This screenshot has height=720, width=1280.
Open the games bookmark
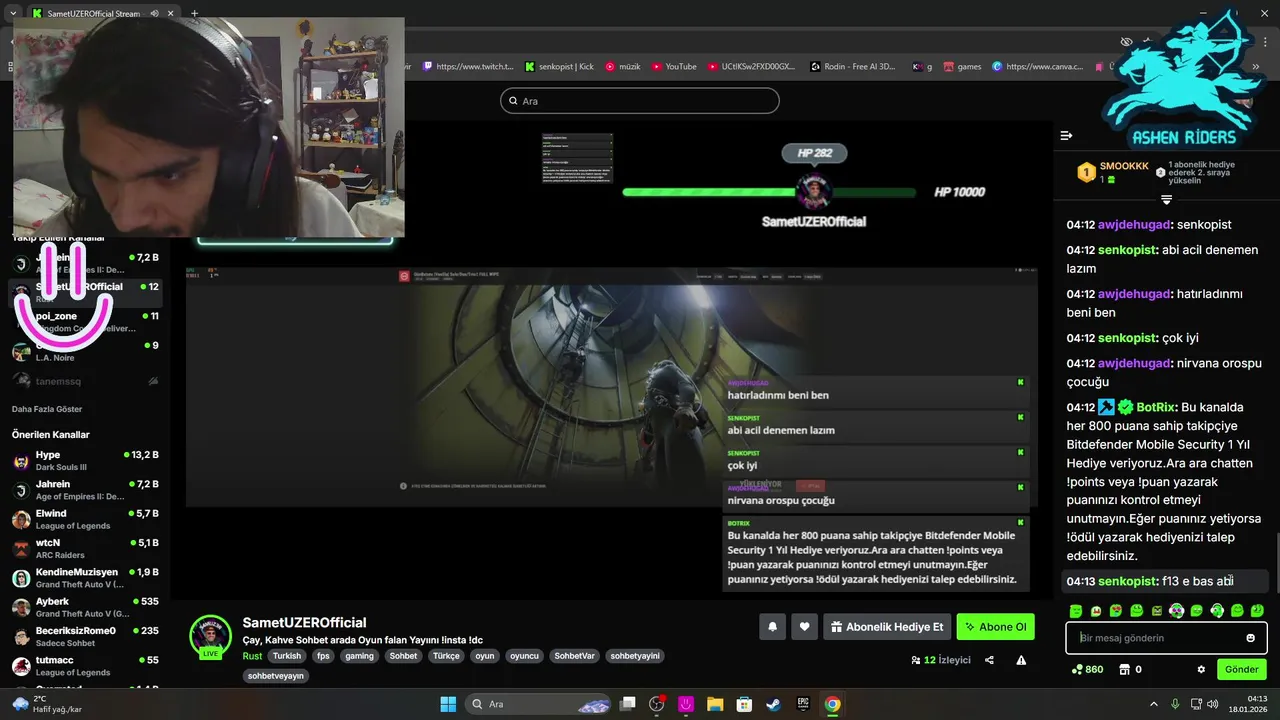(x=961, y=66)
